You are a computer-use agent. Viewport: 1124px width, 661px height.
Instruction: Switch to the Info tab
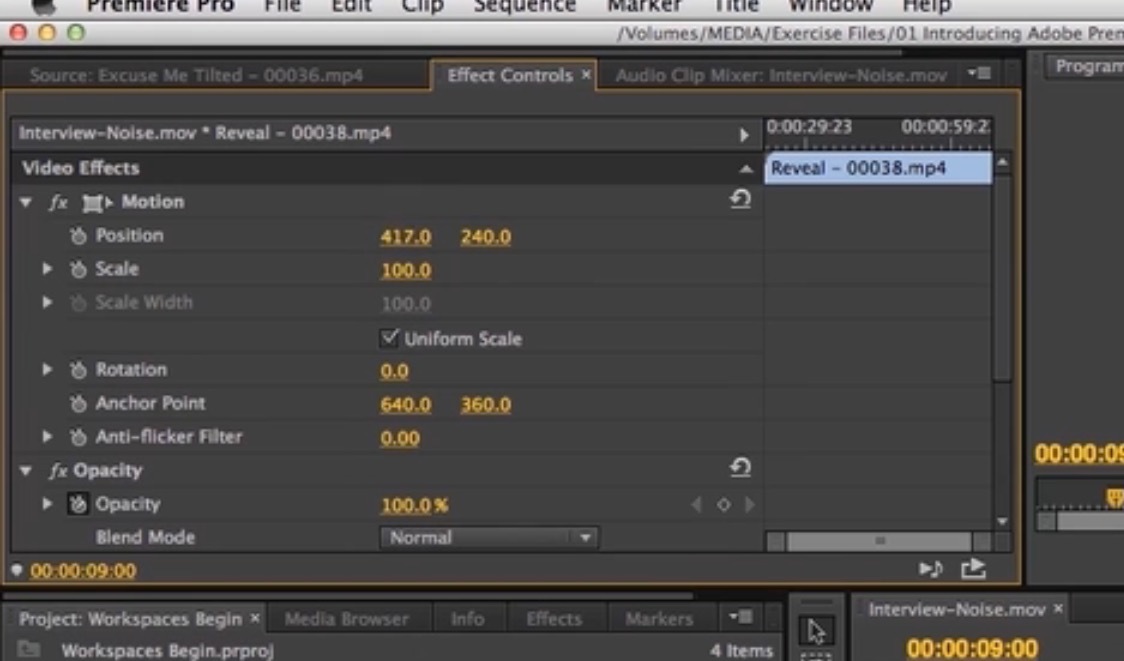[x=467, y=619]
